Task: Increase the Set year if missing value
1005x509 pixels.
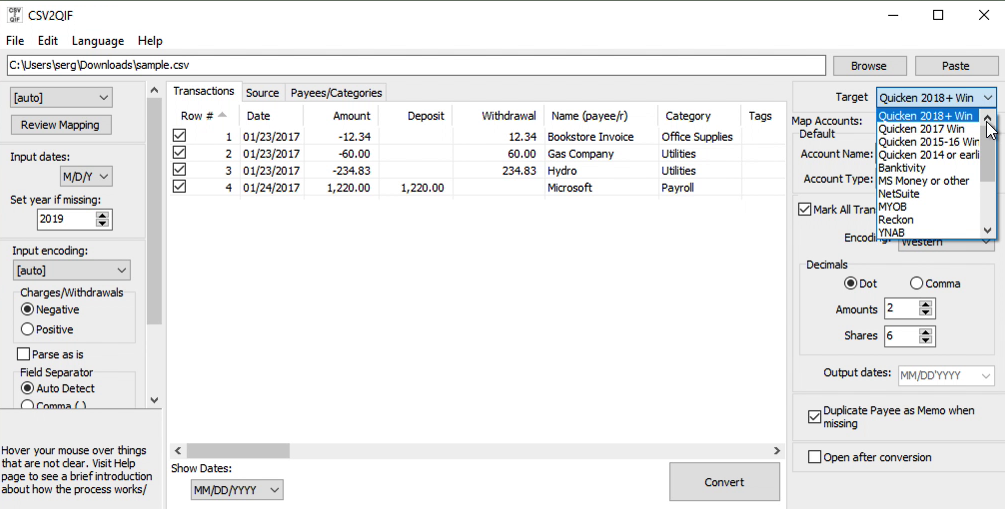Action: [x=103, y=214]
